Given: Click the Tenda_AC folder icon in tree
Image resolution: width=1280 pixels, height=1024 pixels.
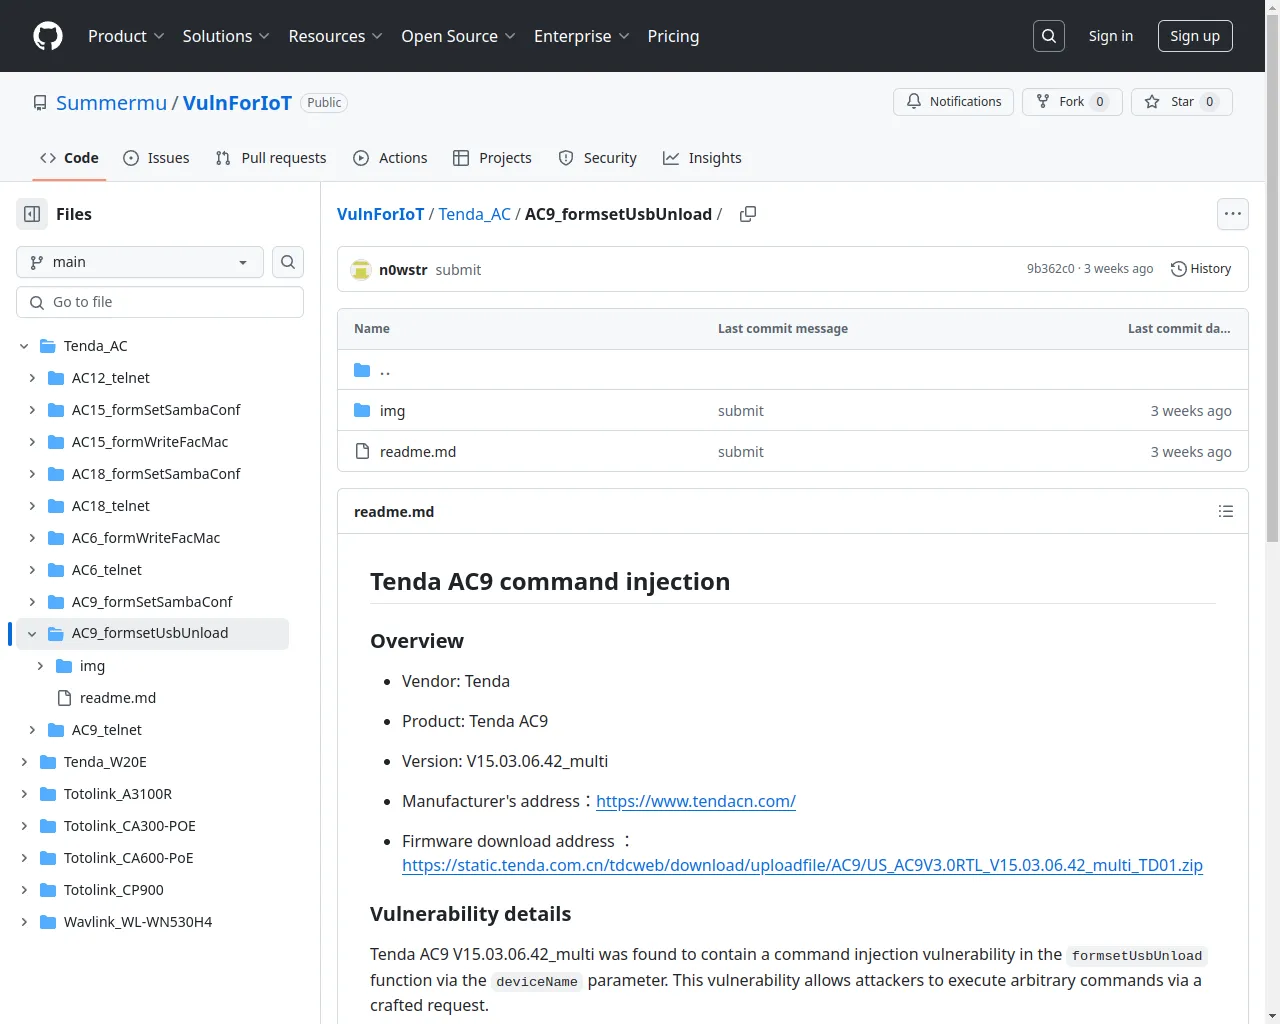Looking at the screenshot, I should [x=47, y=346].
